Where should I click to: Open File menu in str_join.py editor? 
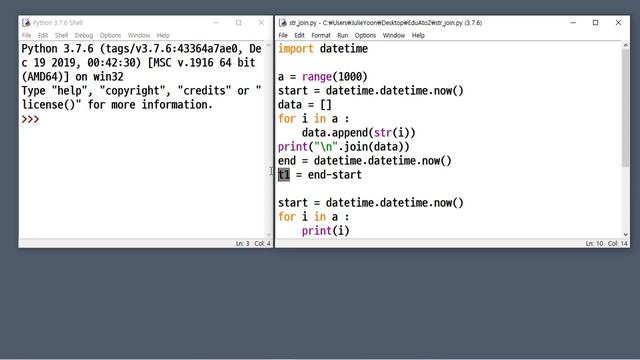click(283, 36)
